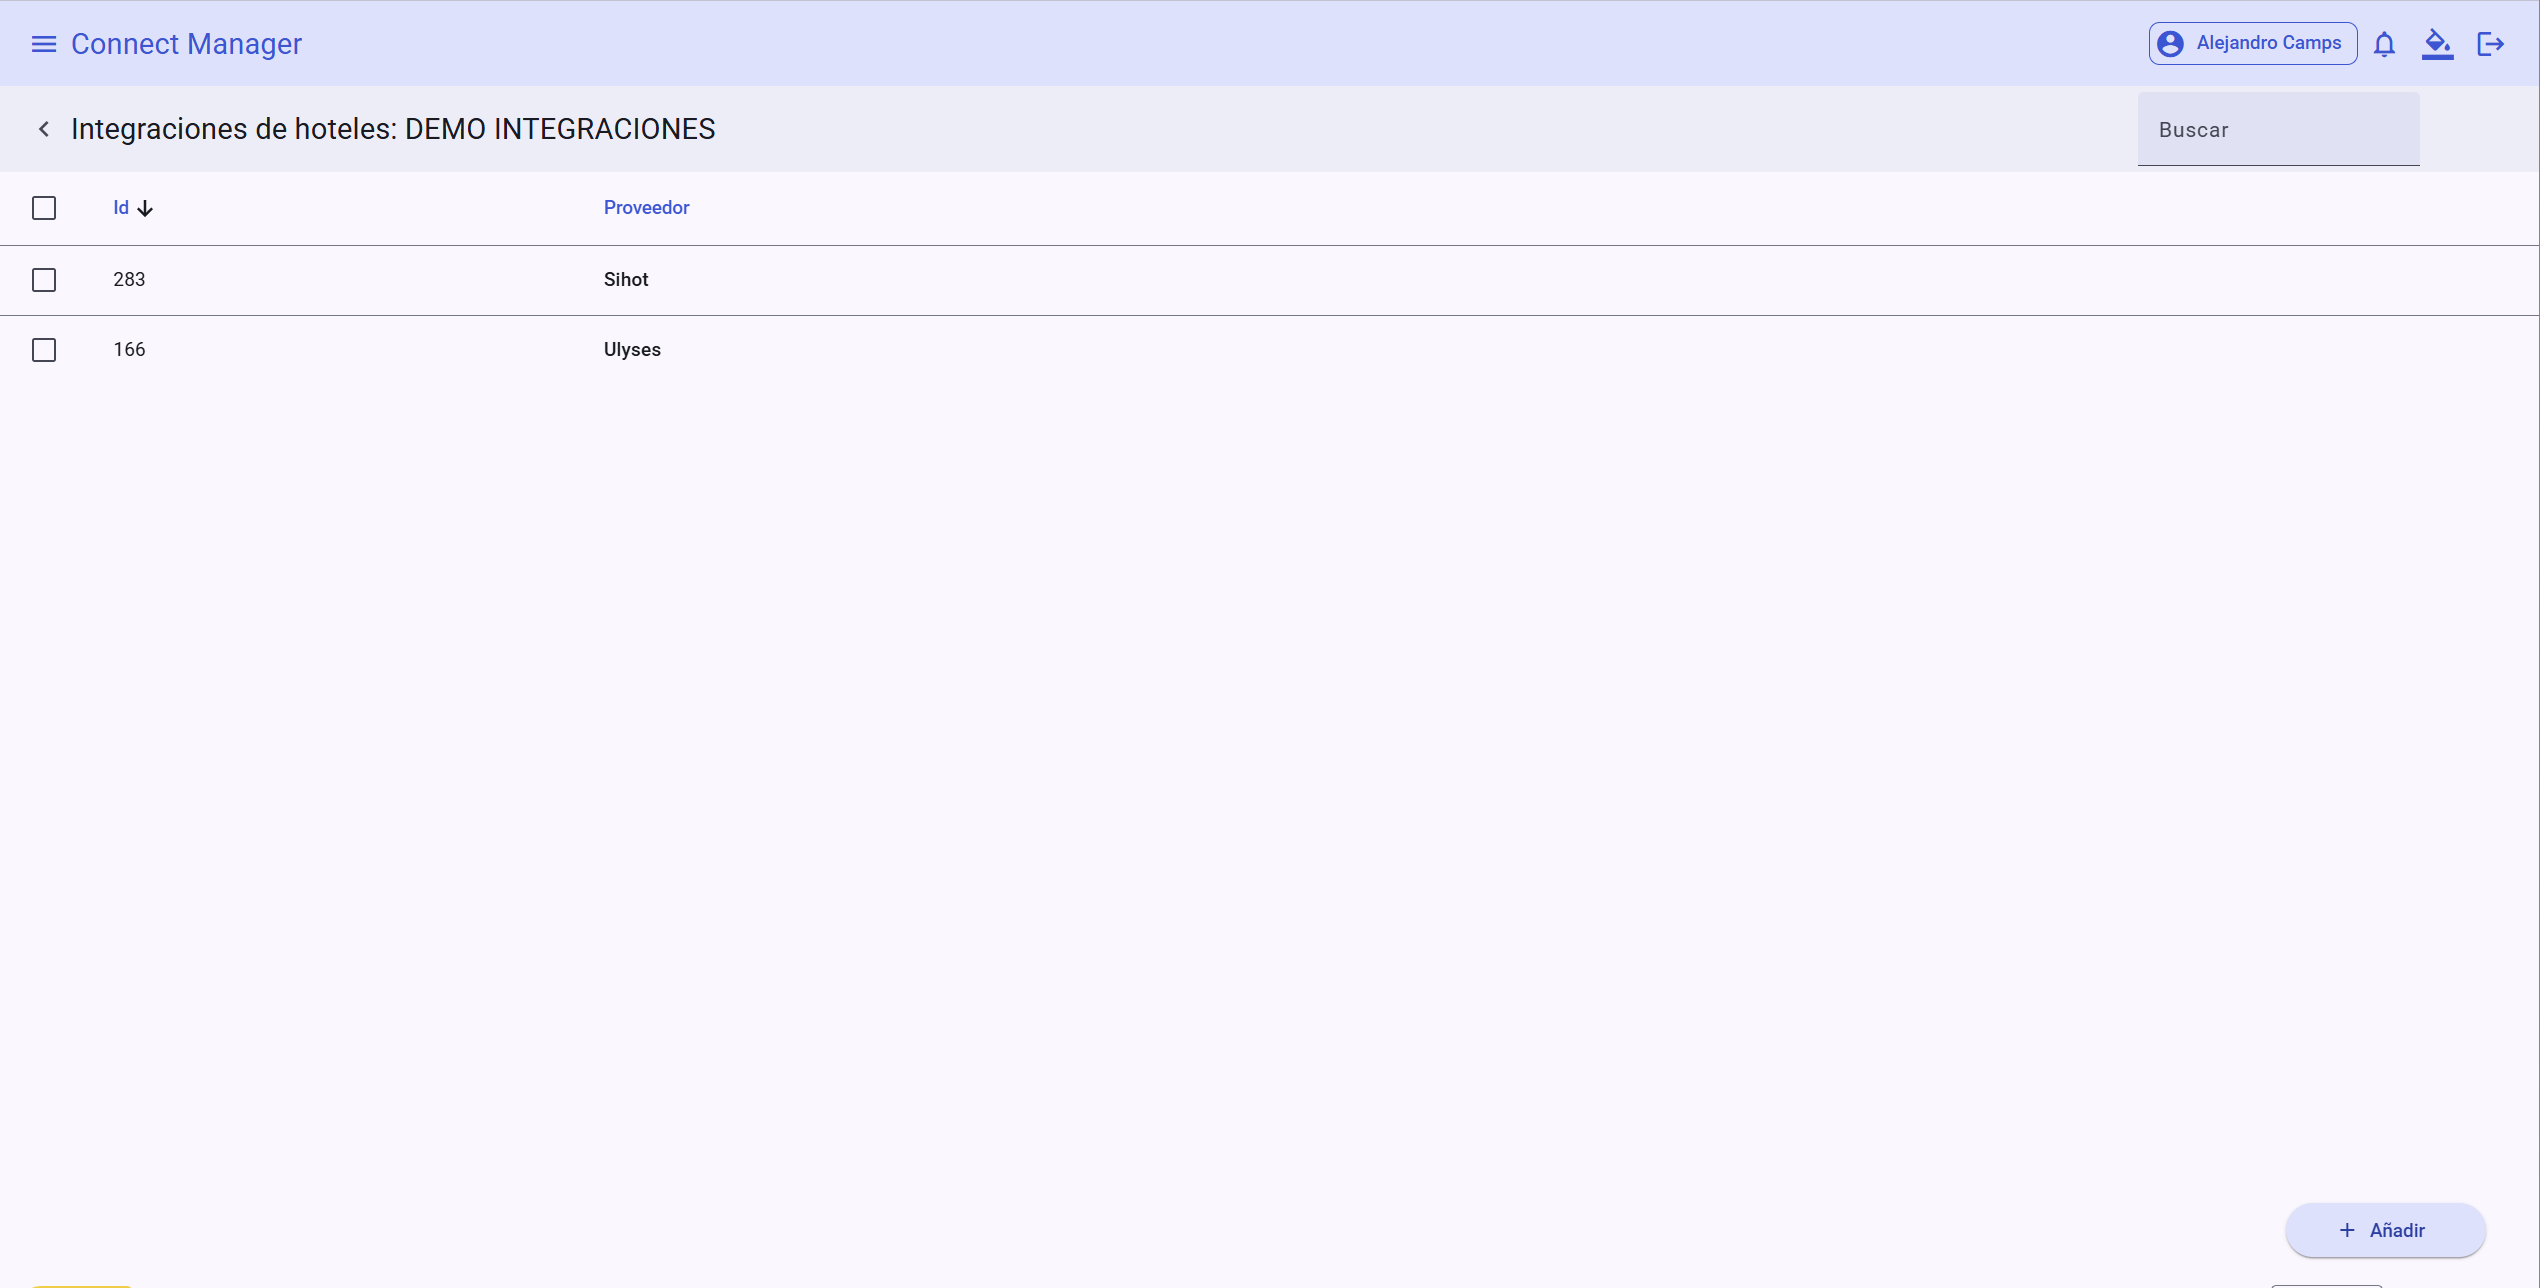Viewport: 2540px width, 1288px height.
Task: Check the row 283 Sihot checkbox
Action: [44, 280]
